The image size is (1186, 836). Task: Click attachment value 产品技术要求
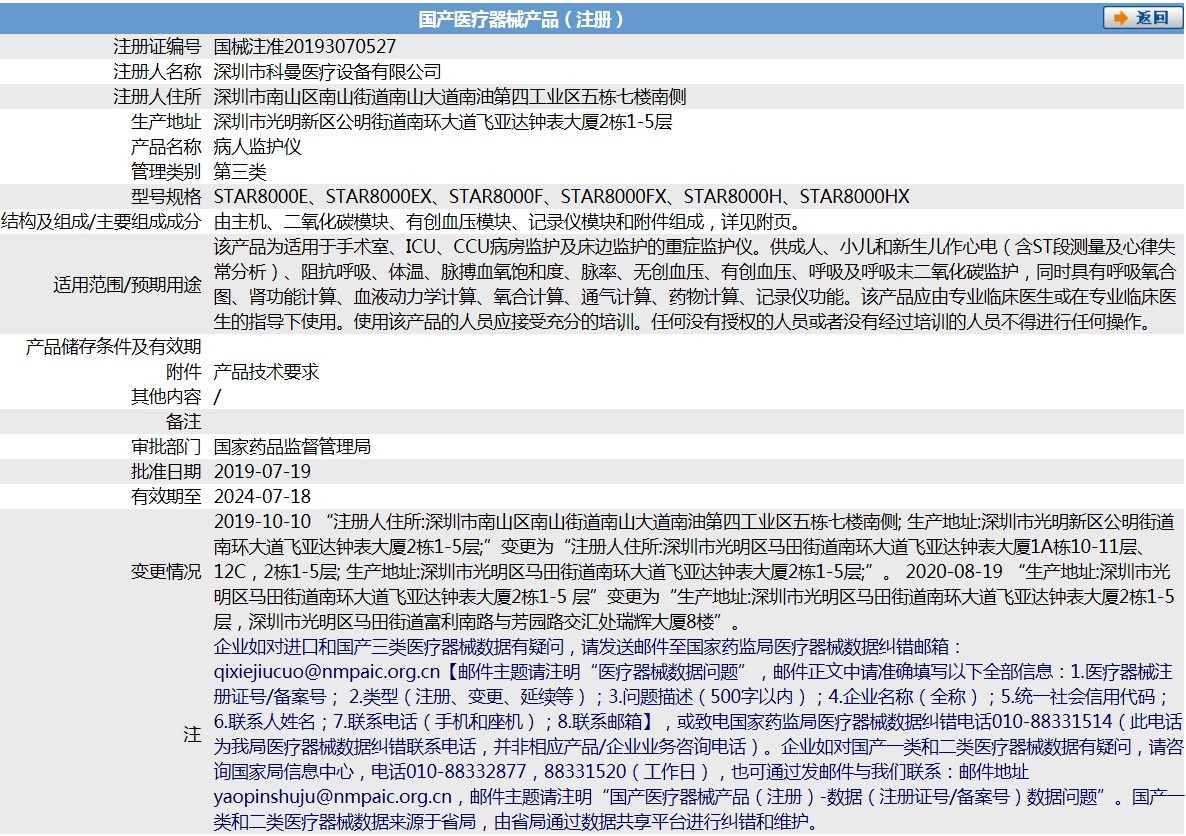pyautogui.click(x=266, y=371)
